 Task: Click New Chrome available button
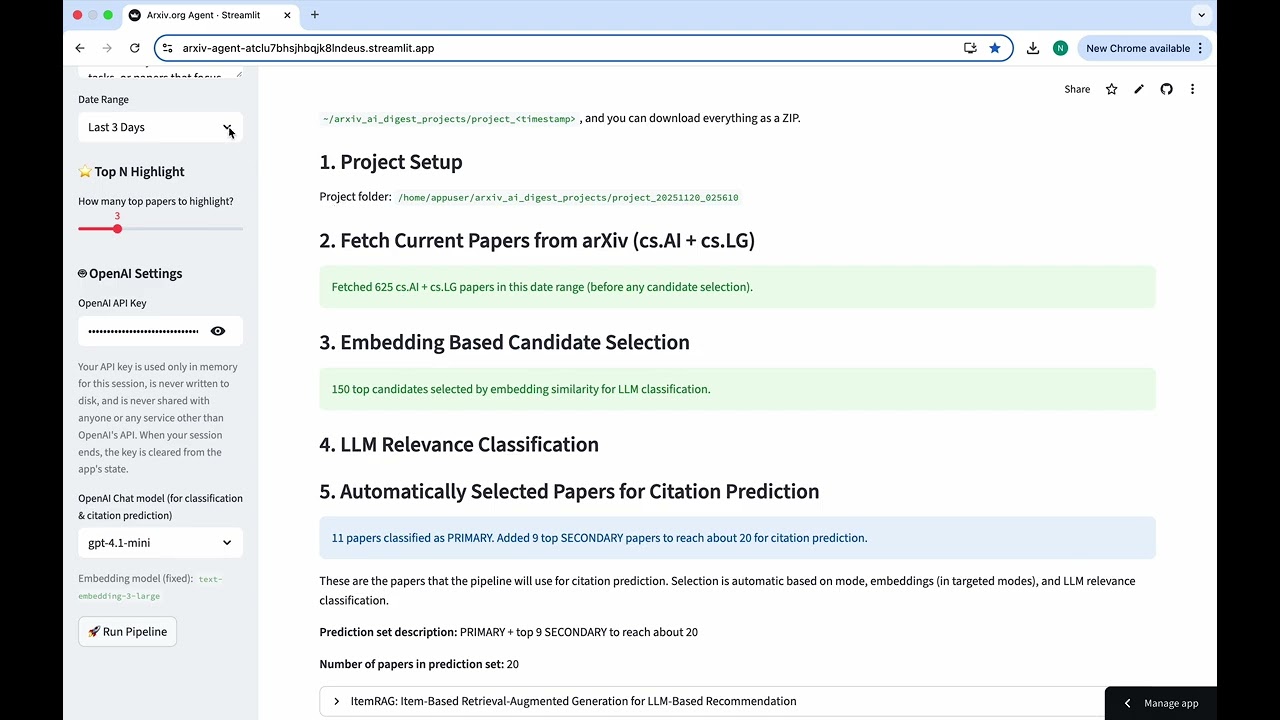1145,48
